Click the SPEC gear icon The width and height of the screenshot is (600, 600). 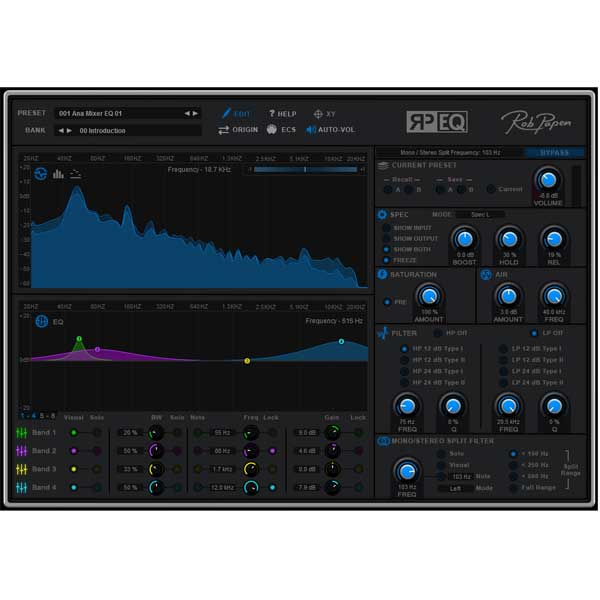click(x=382, y=215)
